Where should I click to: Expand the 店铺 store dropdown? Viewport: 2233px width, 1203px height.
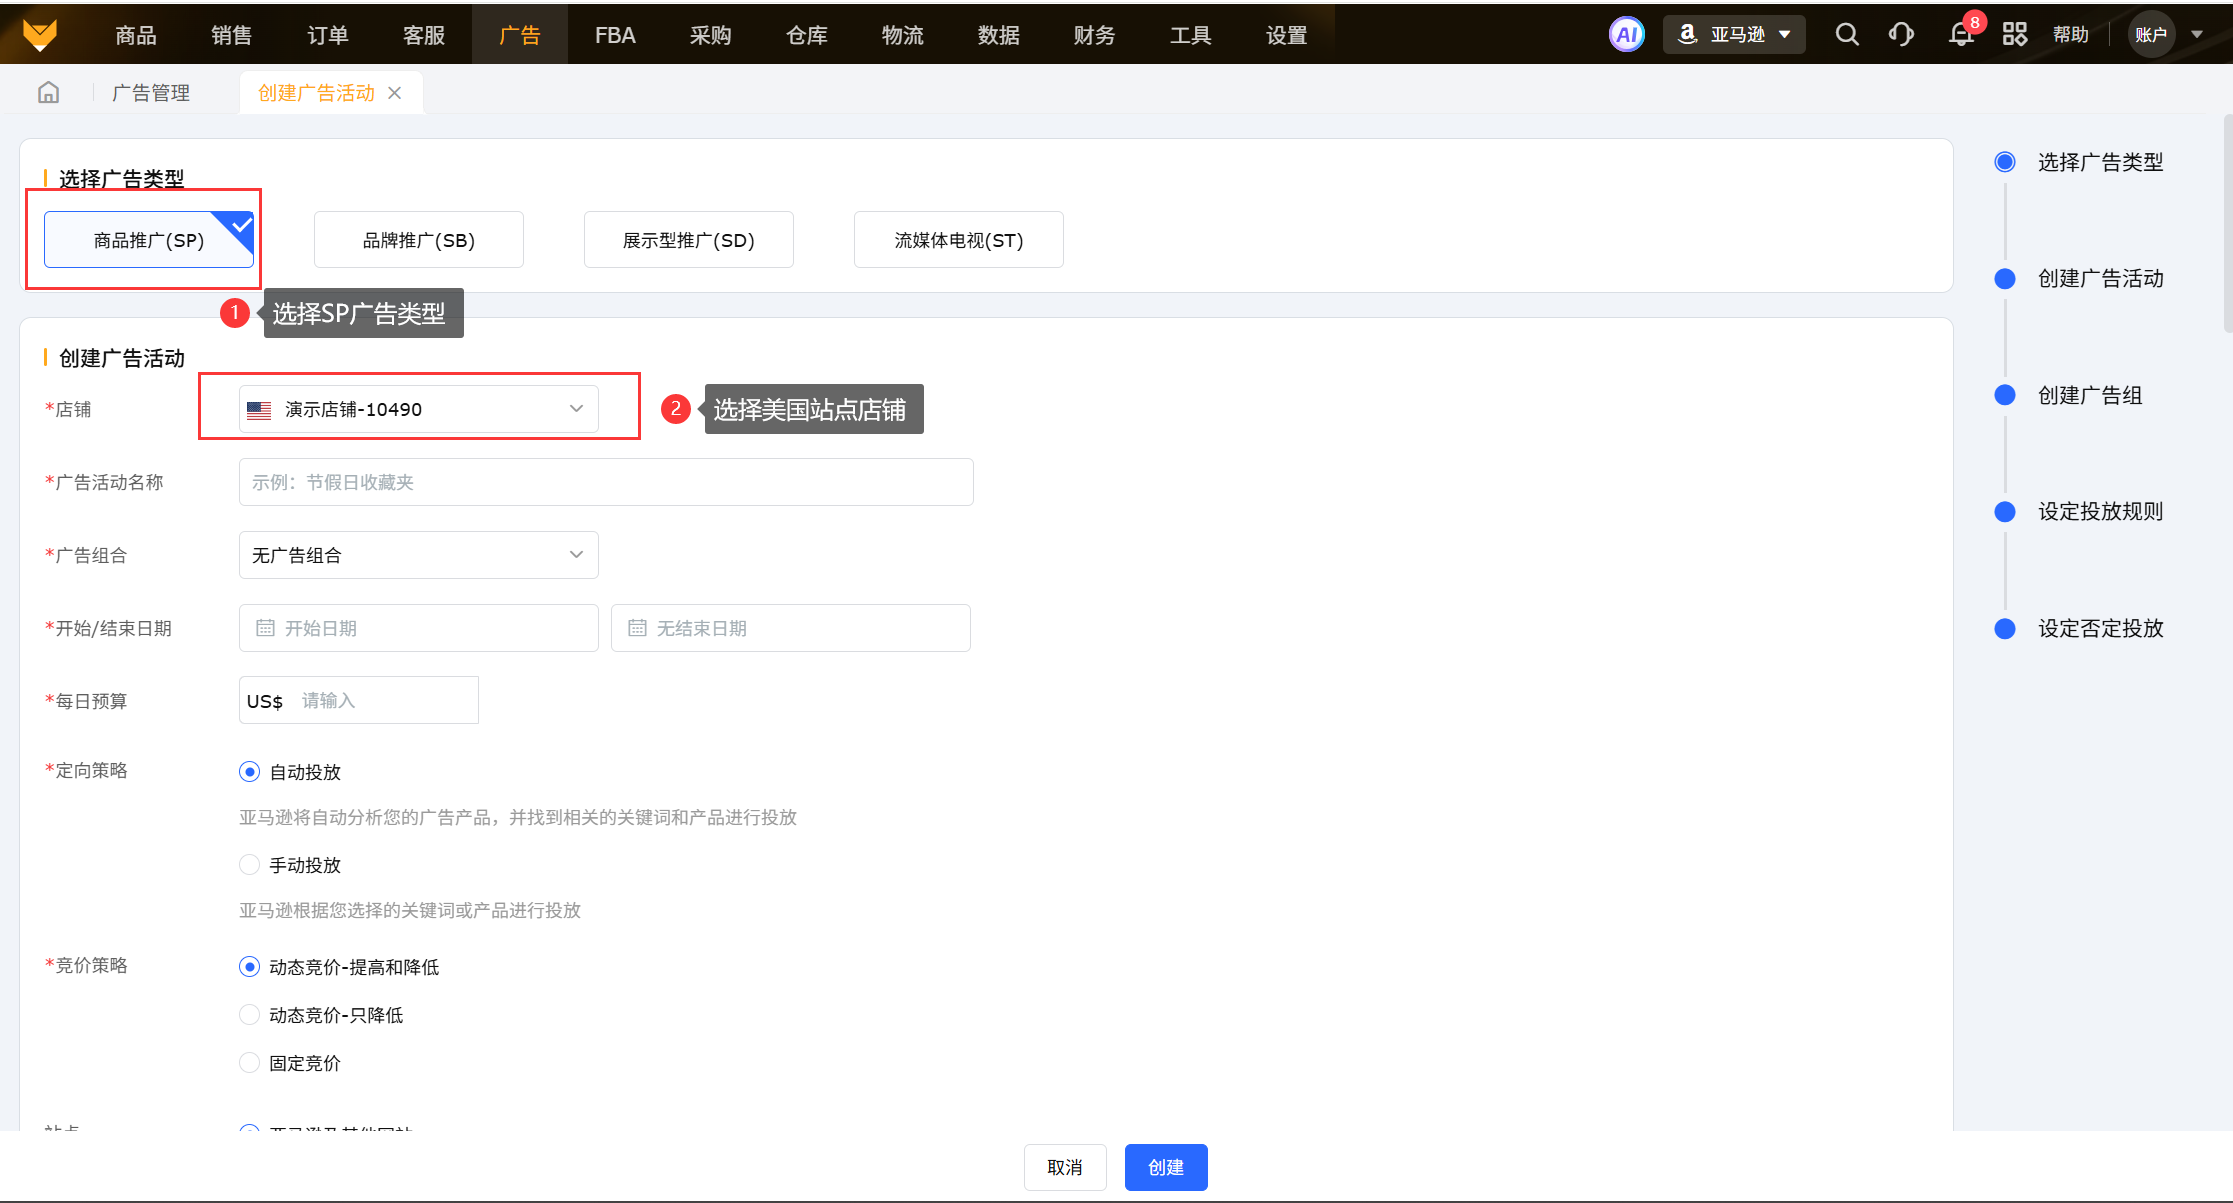(418, 409)
